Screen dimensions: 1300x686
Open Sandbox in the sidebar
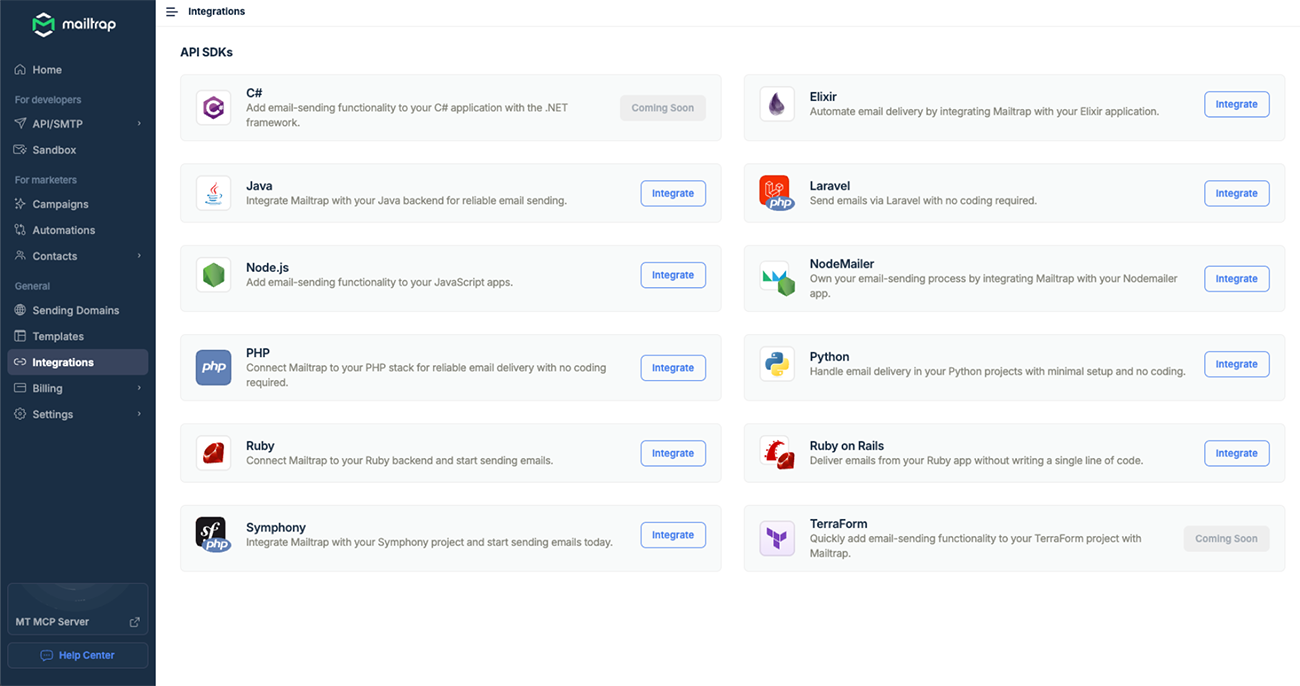coord(78,150)
